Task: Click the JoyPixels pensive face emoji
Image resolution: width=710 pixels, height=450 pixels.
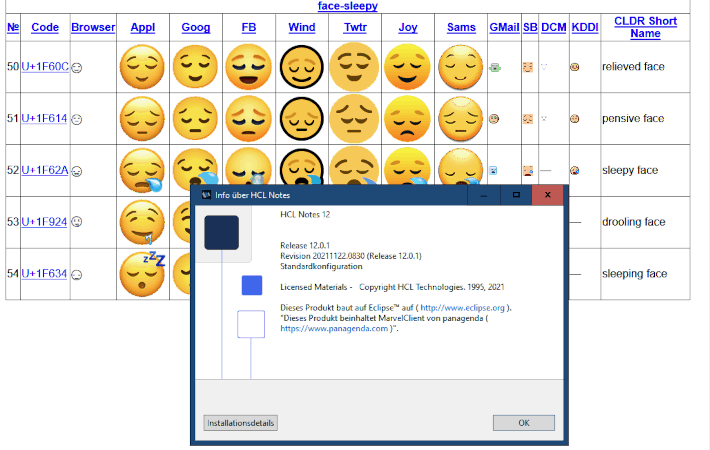Action: [407, 119]
